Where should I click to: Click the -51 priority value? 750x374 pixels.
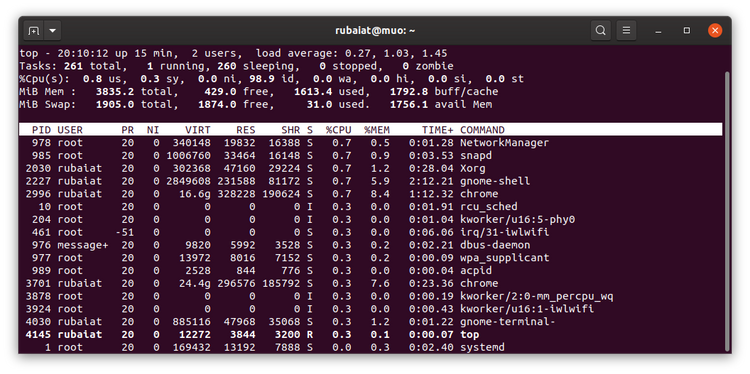(124, 232)
